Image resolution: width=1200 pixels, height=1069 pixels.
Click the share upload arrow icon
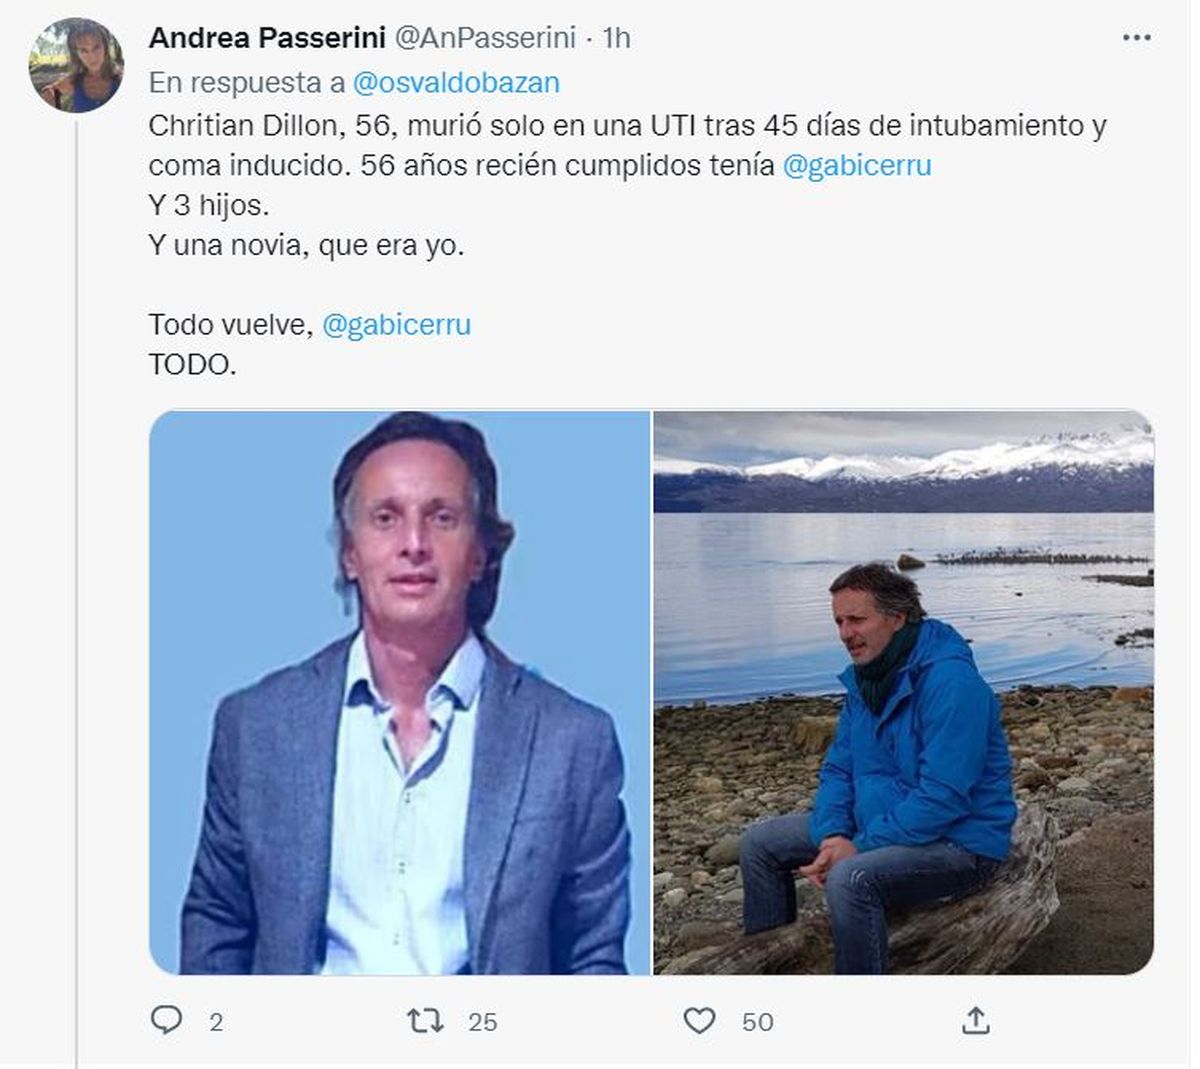975,1020
